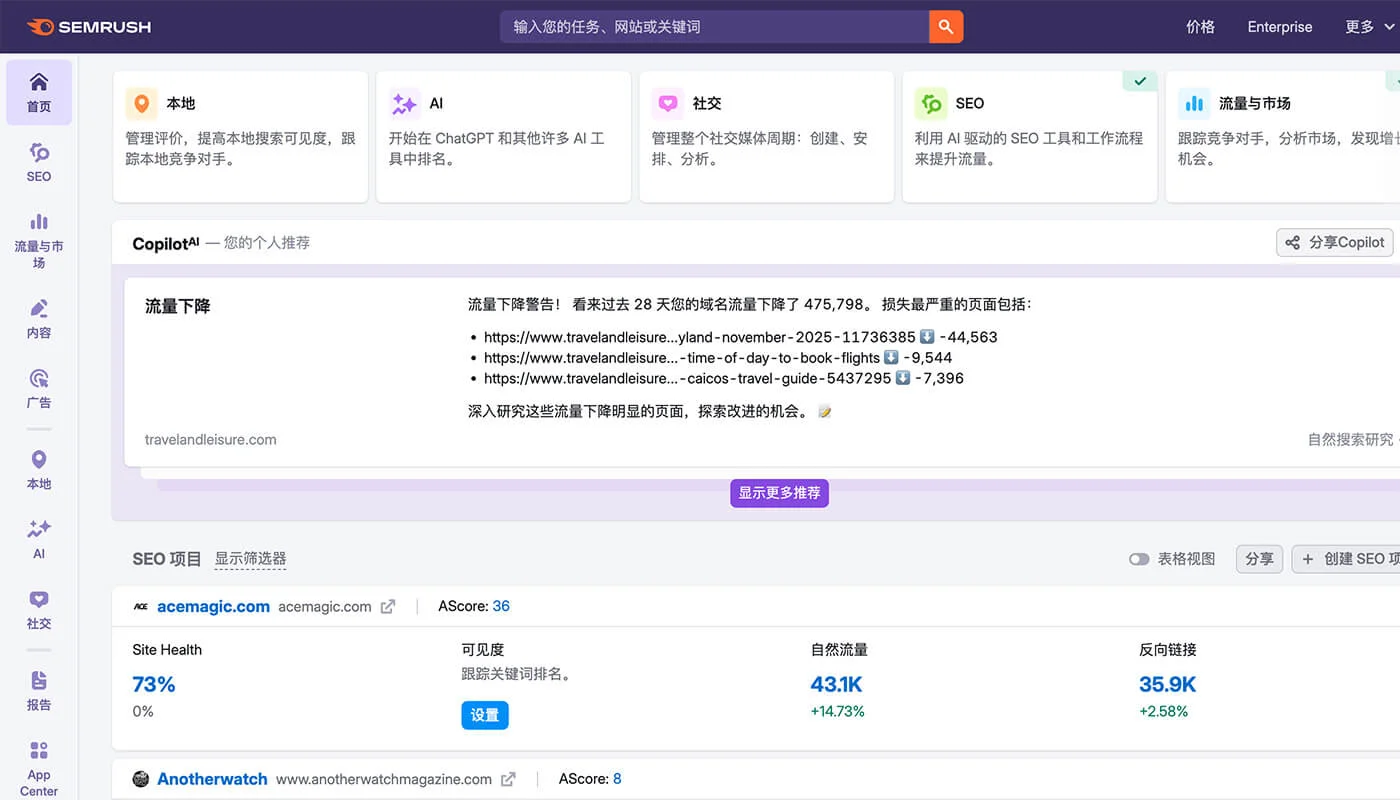Click the 显示更多推荐 button

[779, 493]
